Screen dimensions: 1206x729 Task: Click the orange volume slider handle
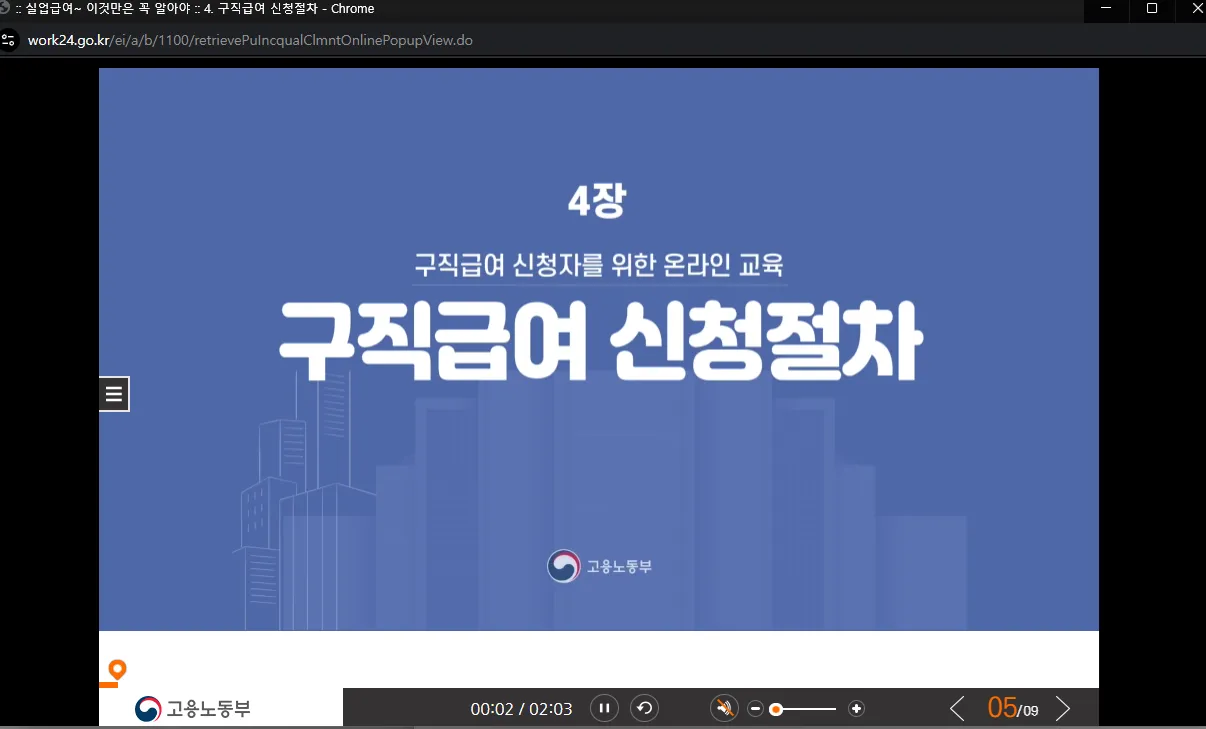tap(776, 709)
